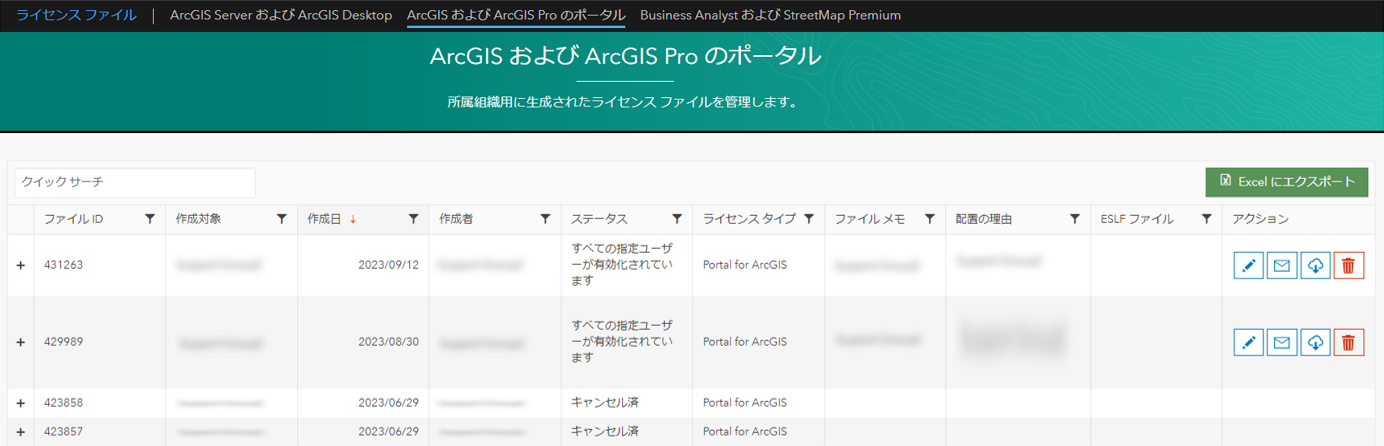
Task: Export table with Excel にエクスポート button
Action: click(x=1287, y=182)
